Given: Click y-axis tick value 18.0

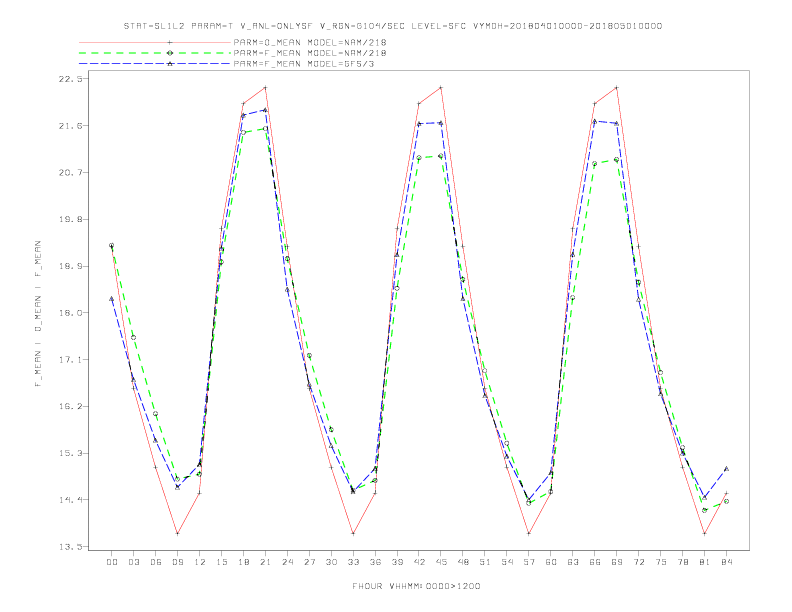Looking at the screenshot, I should (70, 313).
